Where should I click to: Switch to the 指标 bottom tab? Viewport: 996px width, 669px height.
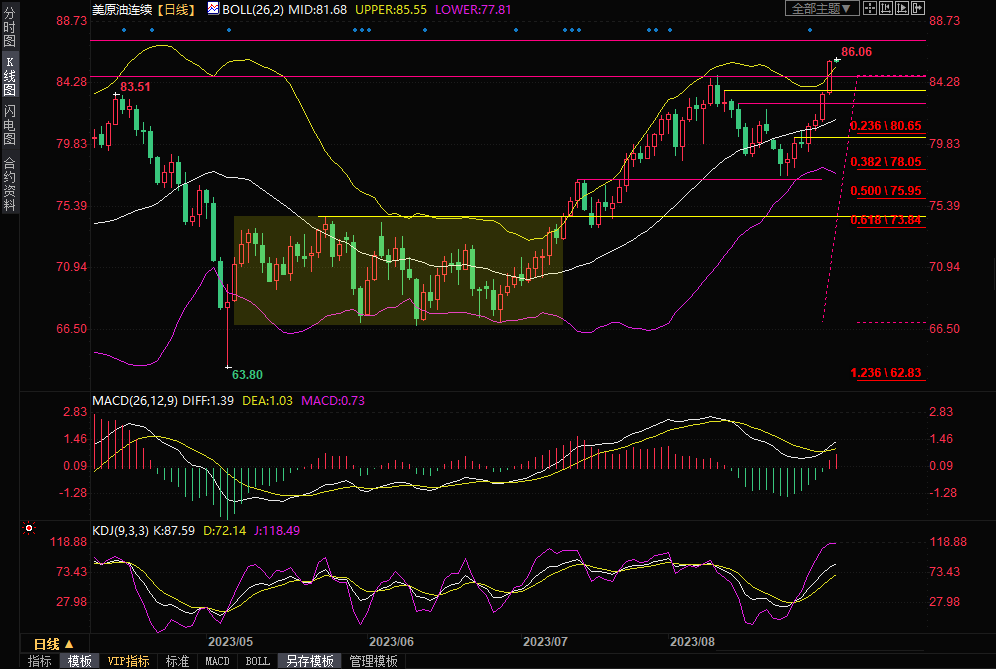pyautogui.click(x=40, y=661)
